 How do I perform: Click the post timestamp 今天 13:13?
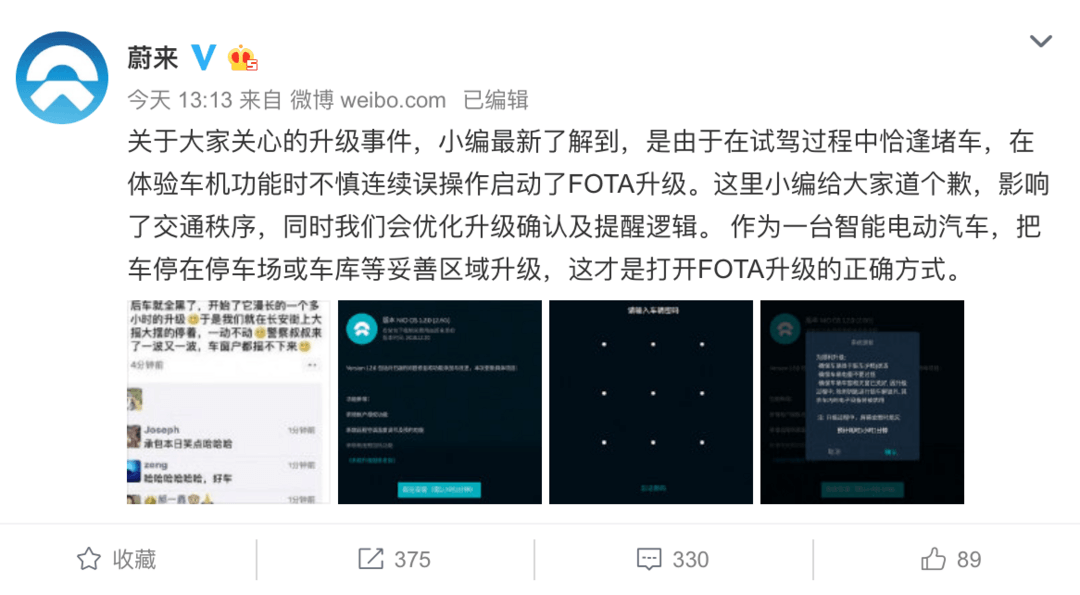coord(180,101)
